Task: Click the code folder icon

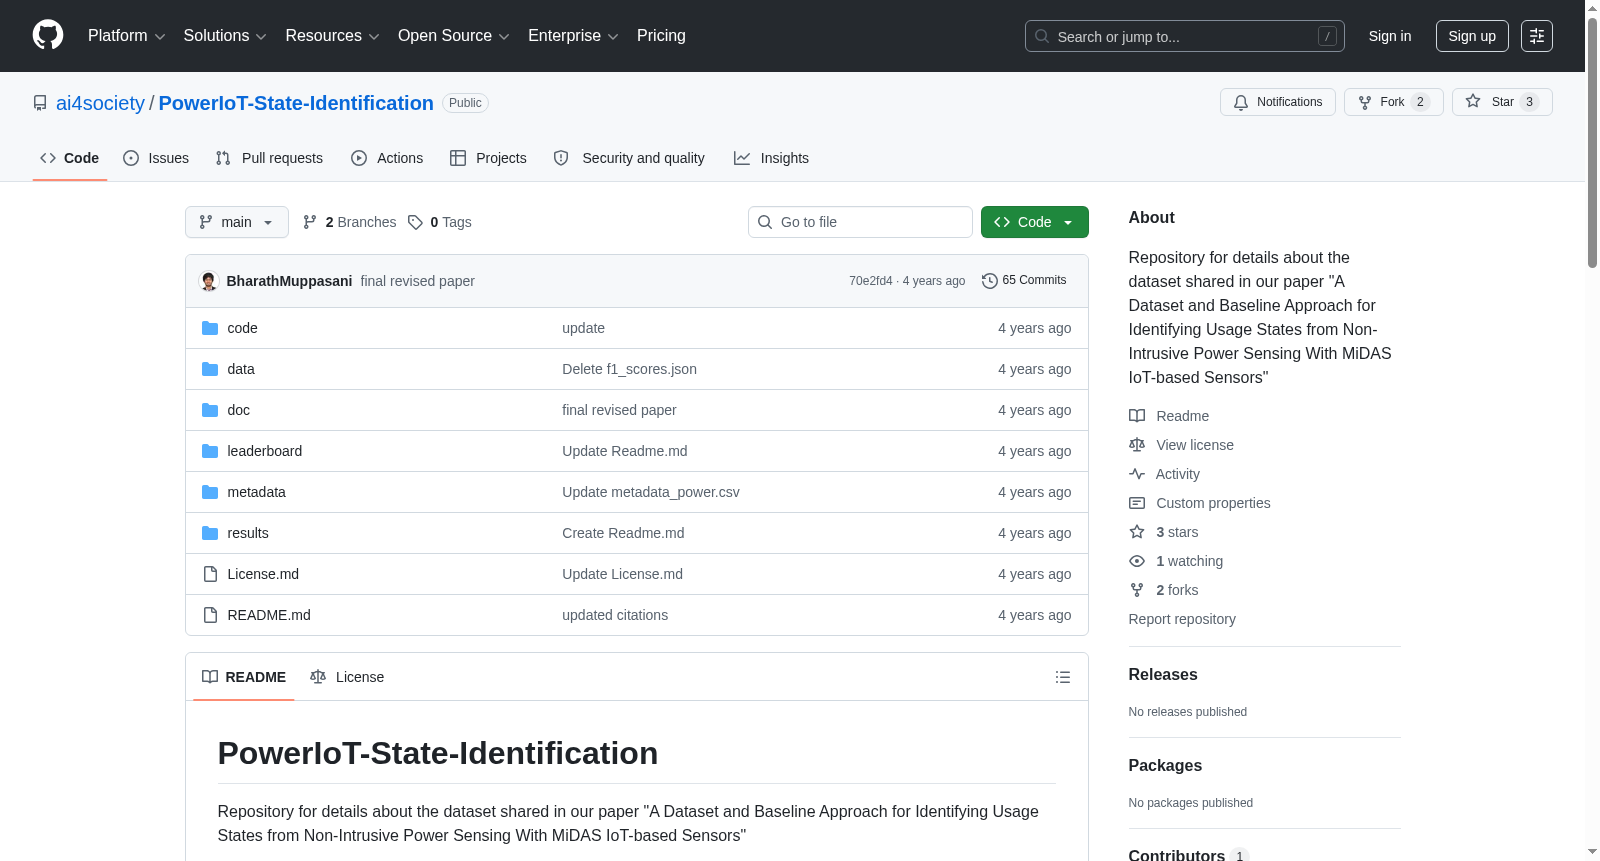Action: [x=210, y=328]
